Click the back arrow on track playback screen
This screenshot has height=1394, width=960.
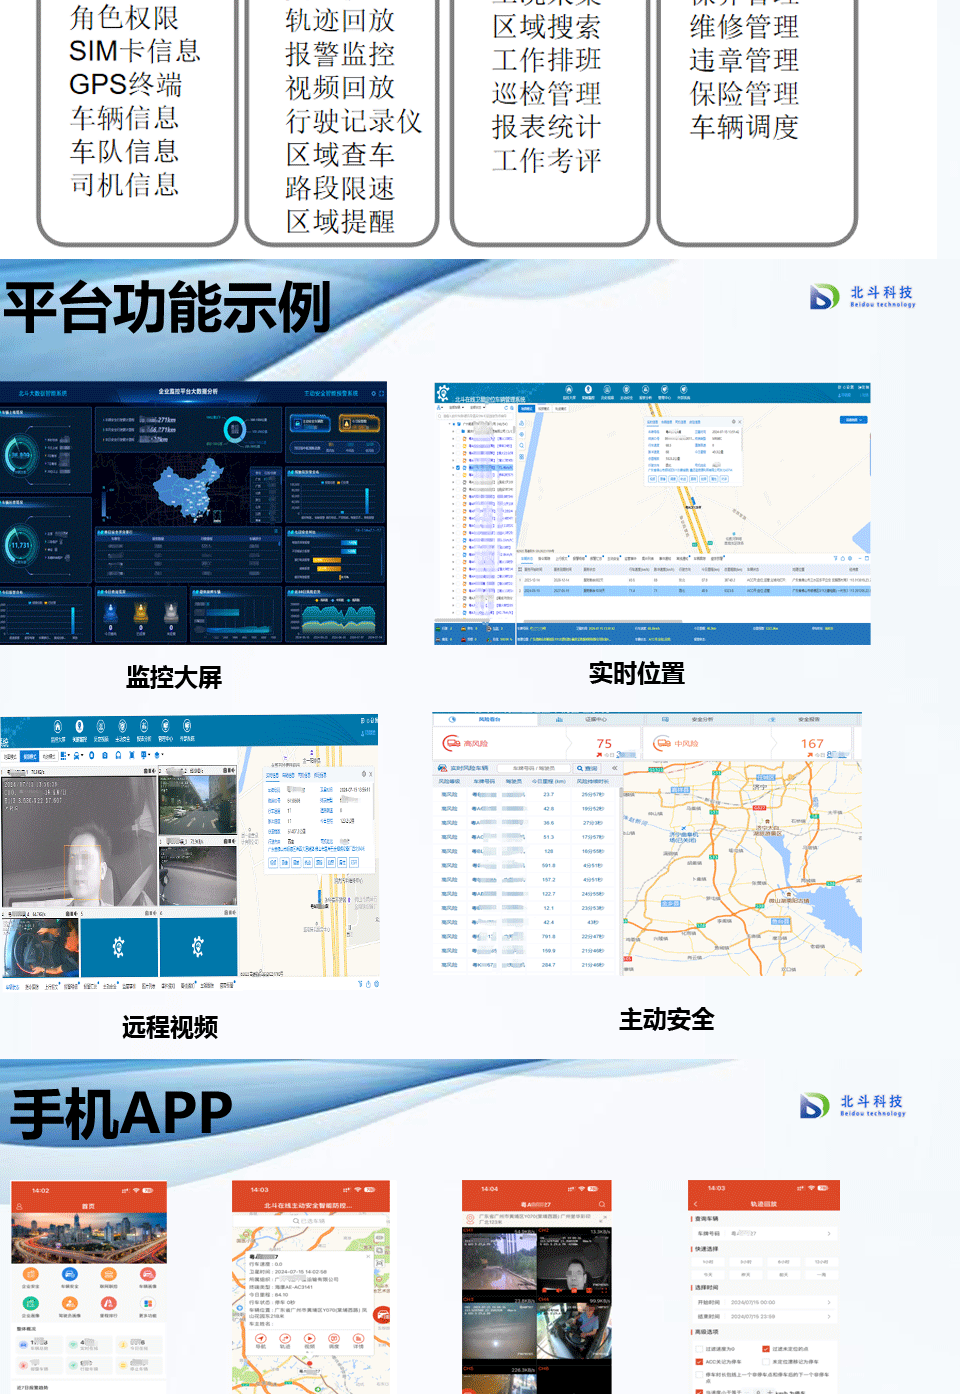click(696, 1204)
